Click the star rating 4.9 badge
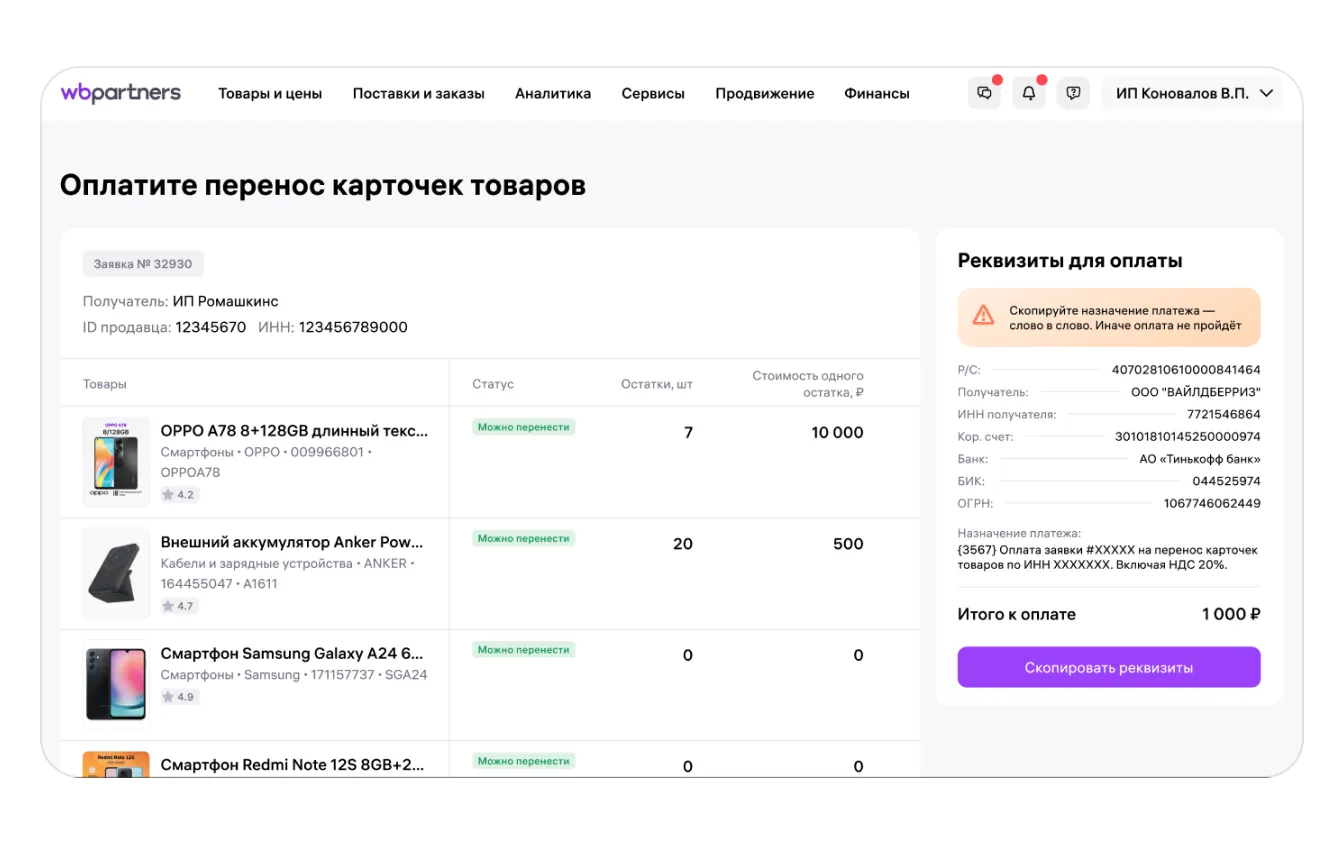Screen dimensions: 1344x844 pos(180,697)
